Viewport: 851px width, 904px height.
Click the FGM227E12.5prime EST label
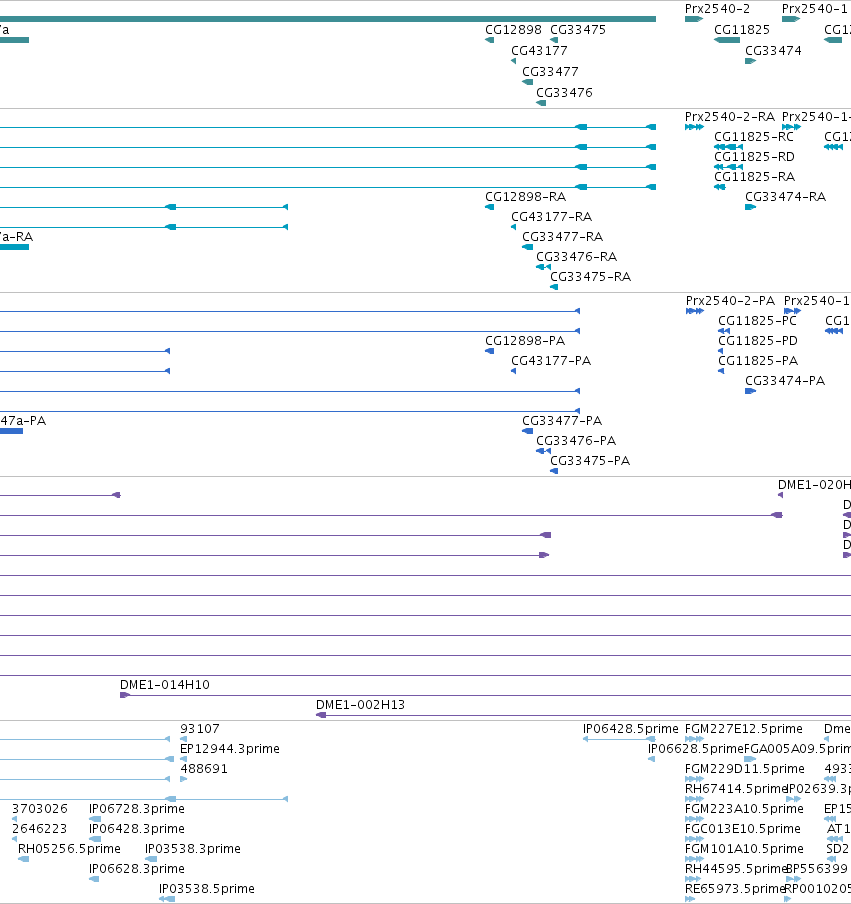pyautogui.click(x=743, y=729)
